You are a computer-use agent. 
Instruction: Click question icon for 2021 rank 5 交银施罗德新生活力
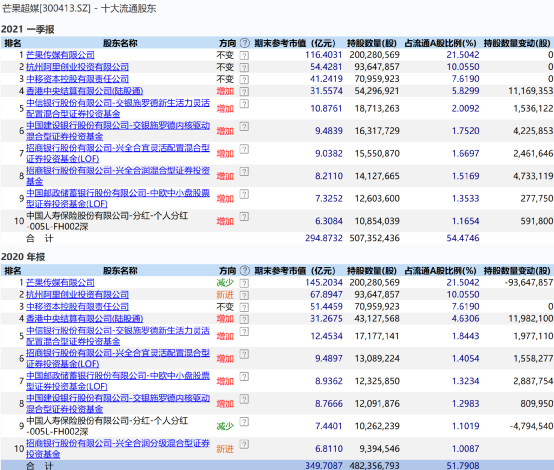(244, 104)
